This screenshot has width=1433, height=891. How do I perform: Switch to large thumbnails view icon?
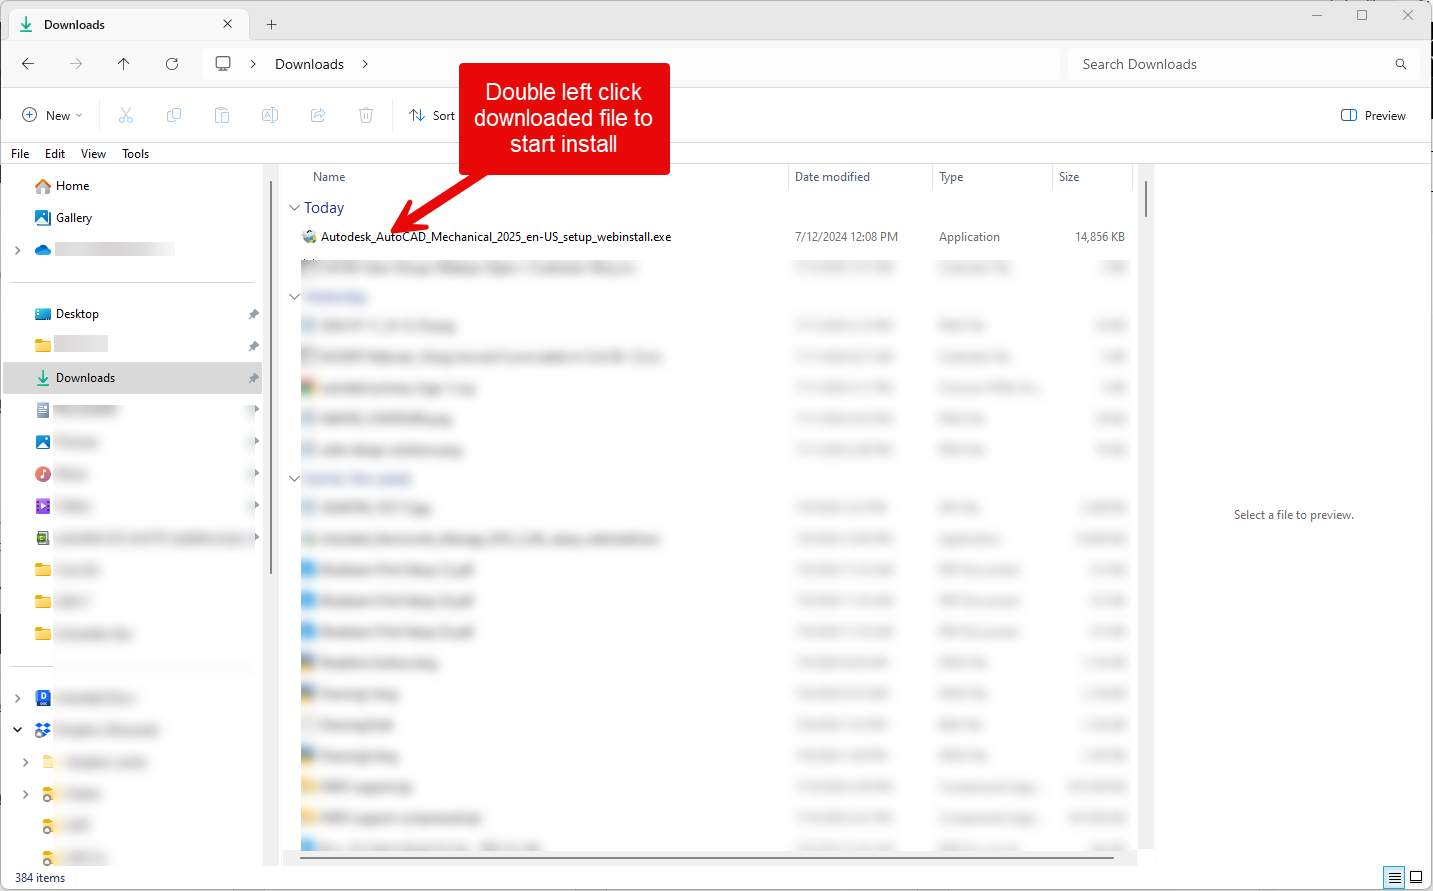click(1416, 878)
